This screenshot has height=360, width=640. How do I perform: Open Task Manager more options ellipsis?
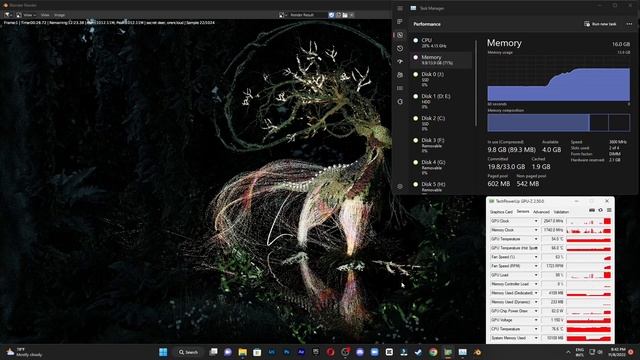click(x=629, y=24)
